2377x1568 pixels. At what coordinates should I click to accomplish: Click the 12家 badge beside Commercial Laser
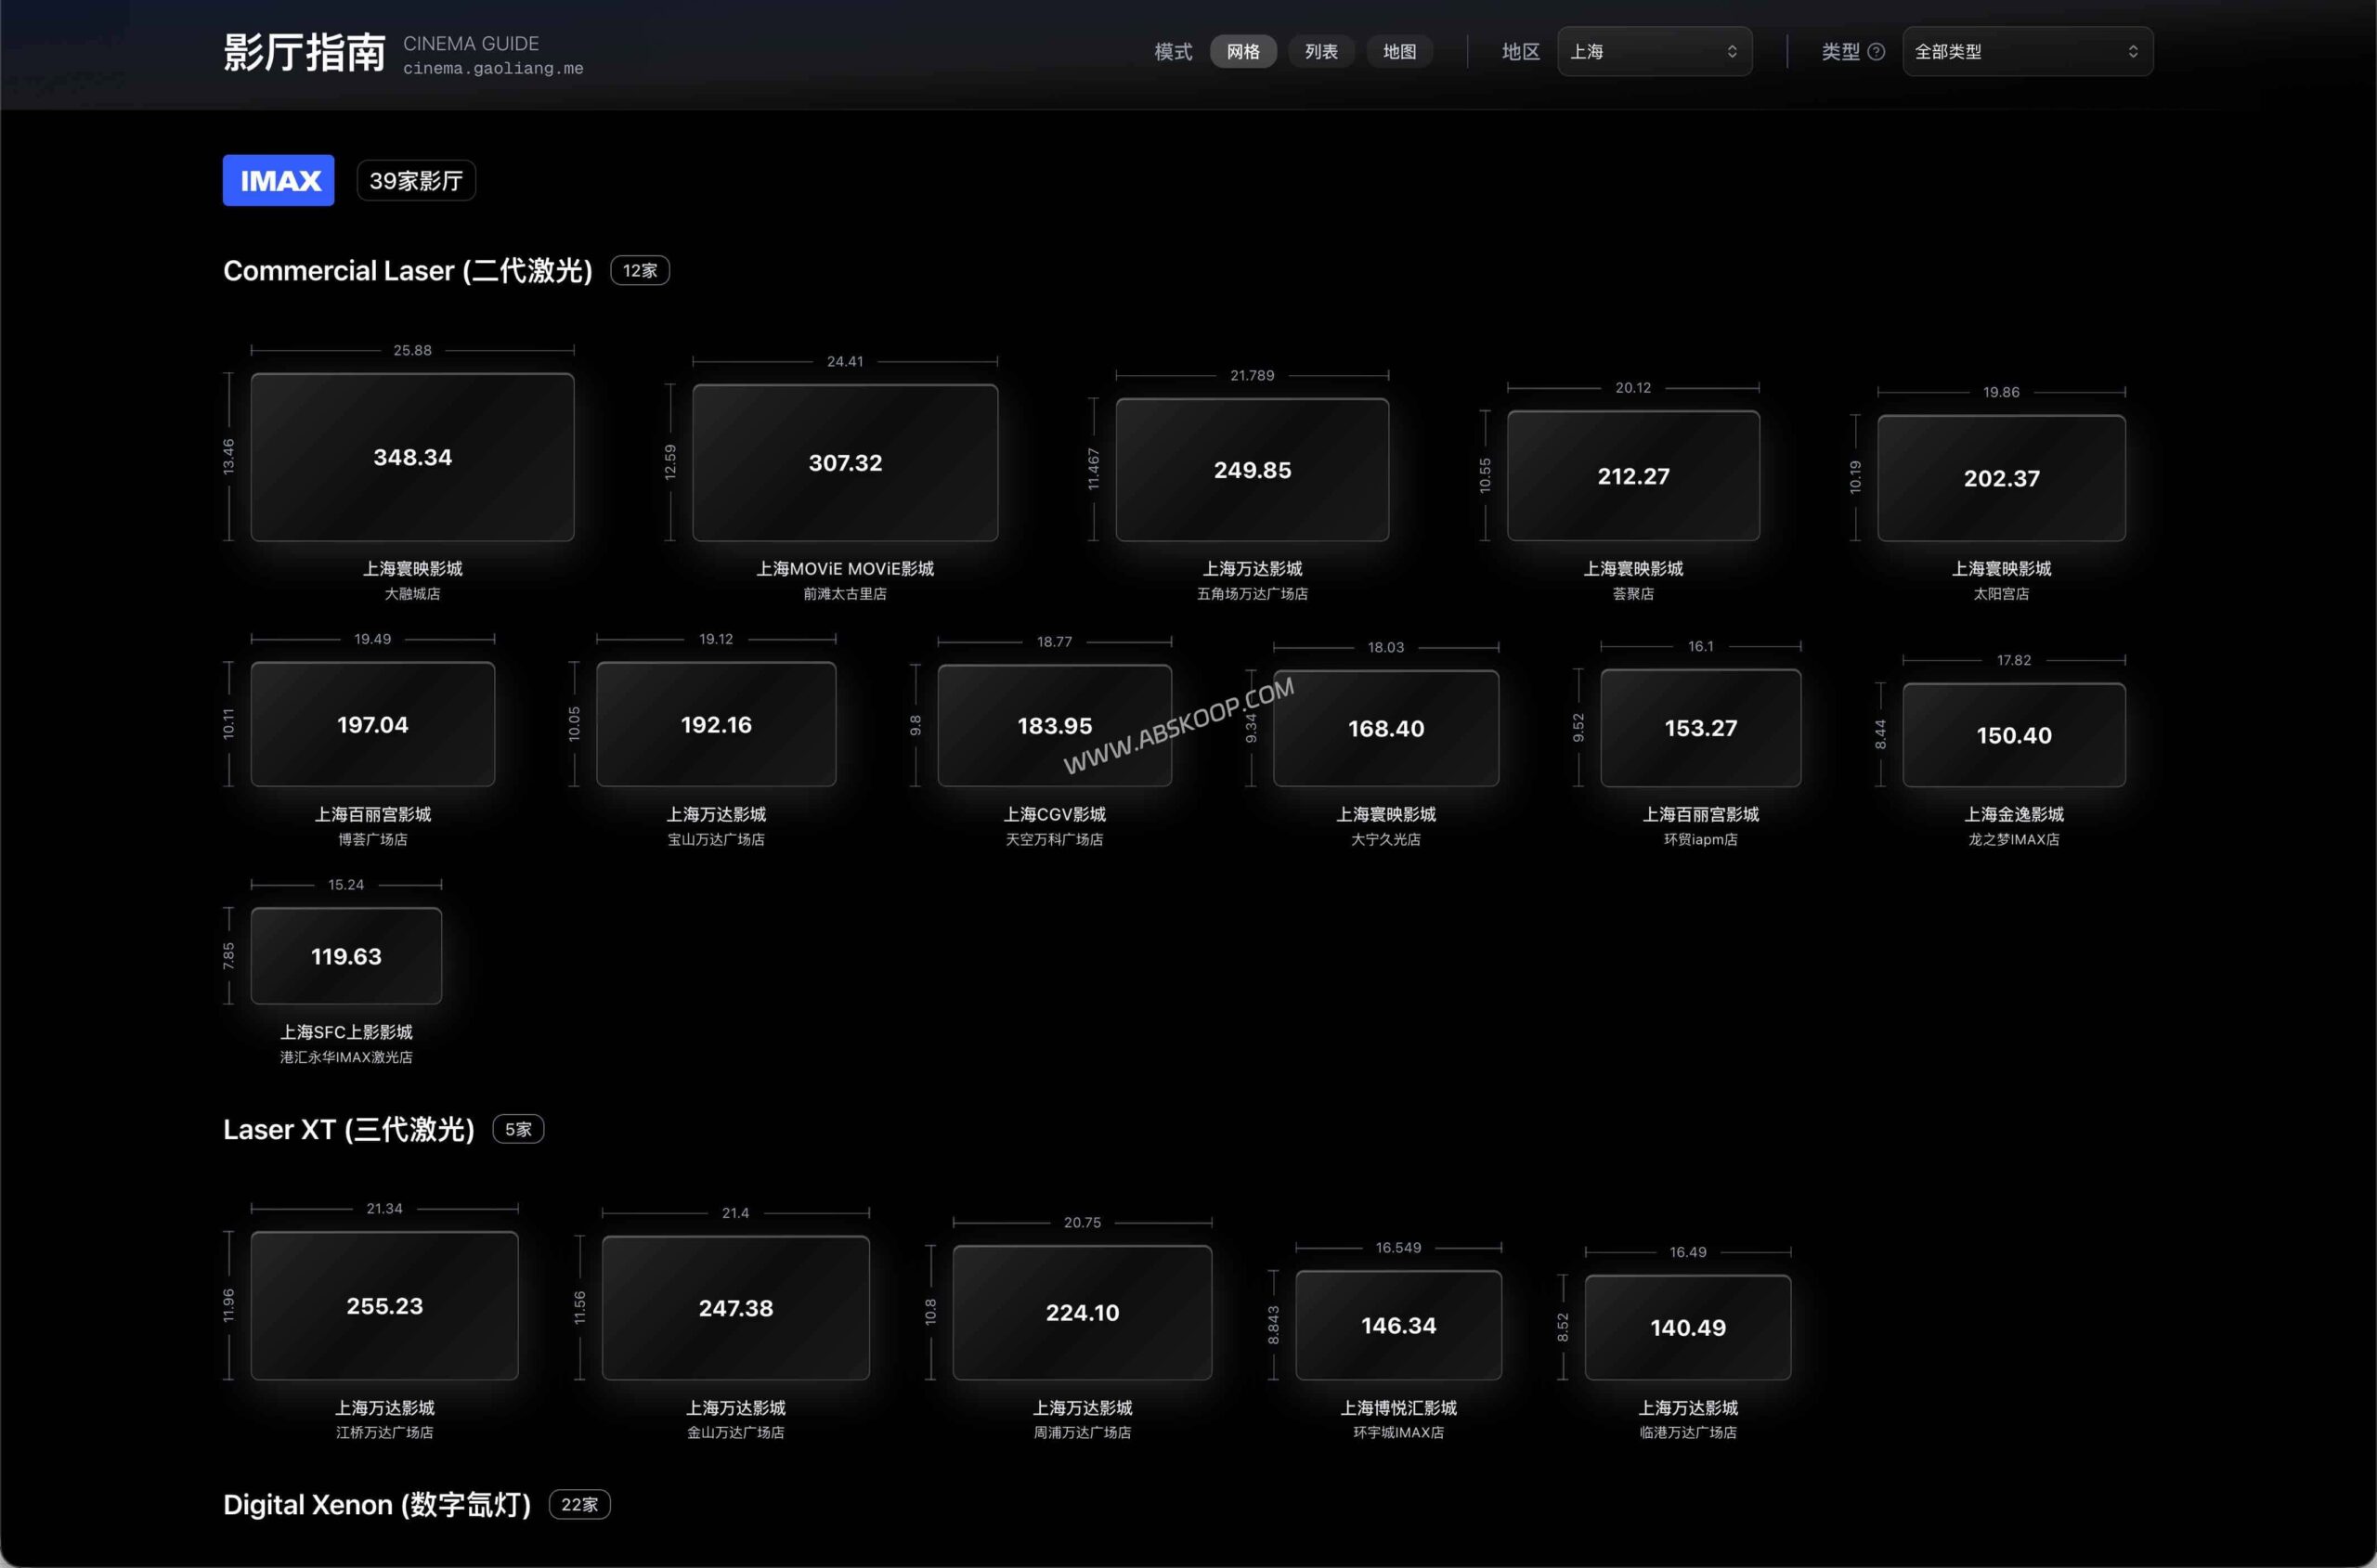(640, 271)
